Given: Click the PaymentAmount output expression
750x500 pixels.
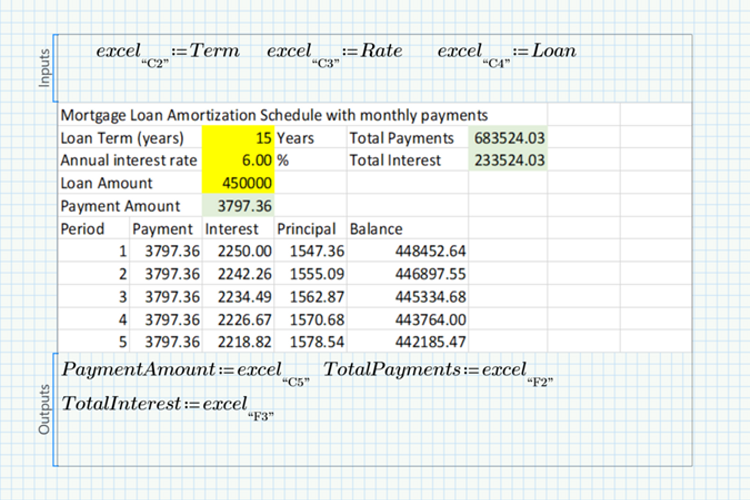Looking at the screenshot, I should click(x=183, y=371).
